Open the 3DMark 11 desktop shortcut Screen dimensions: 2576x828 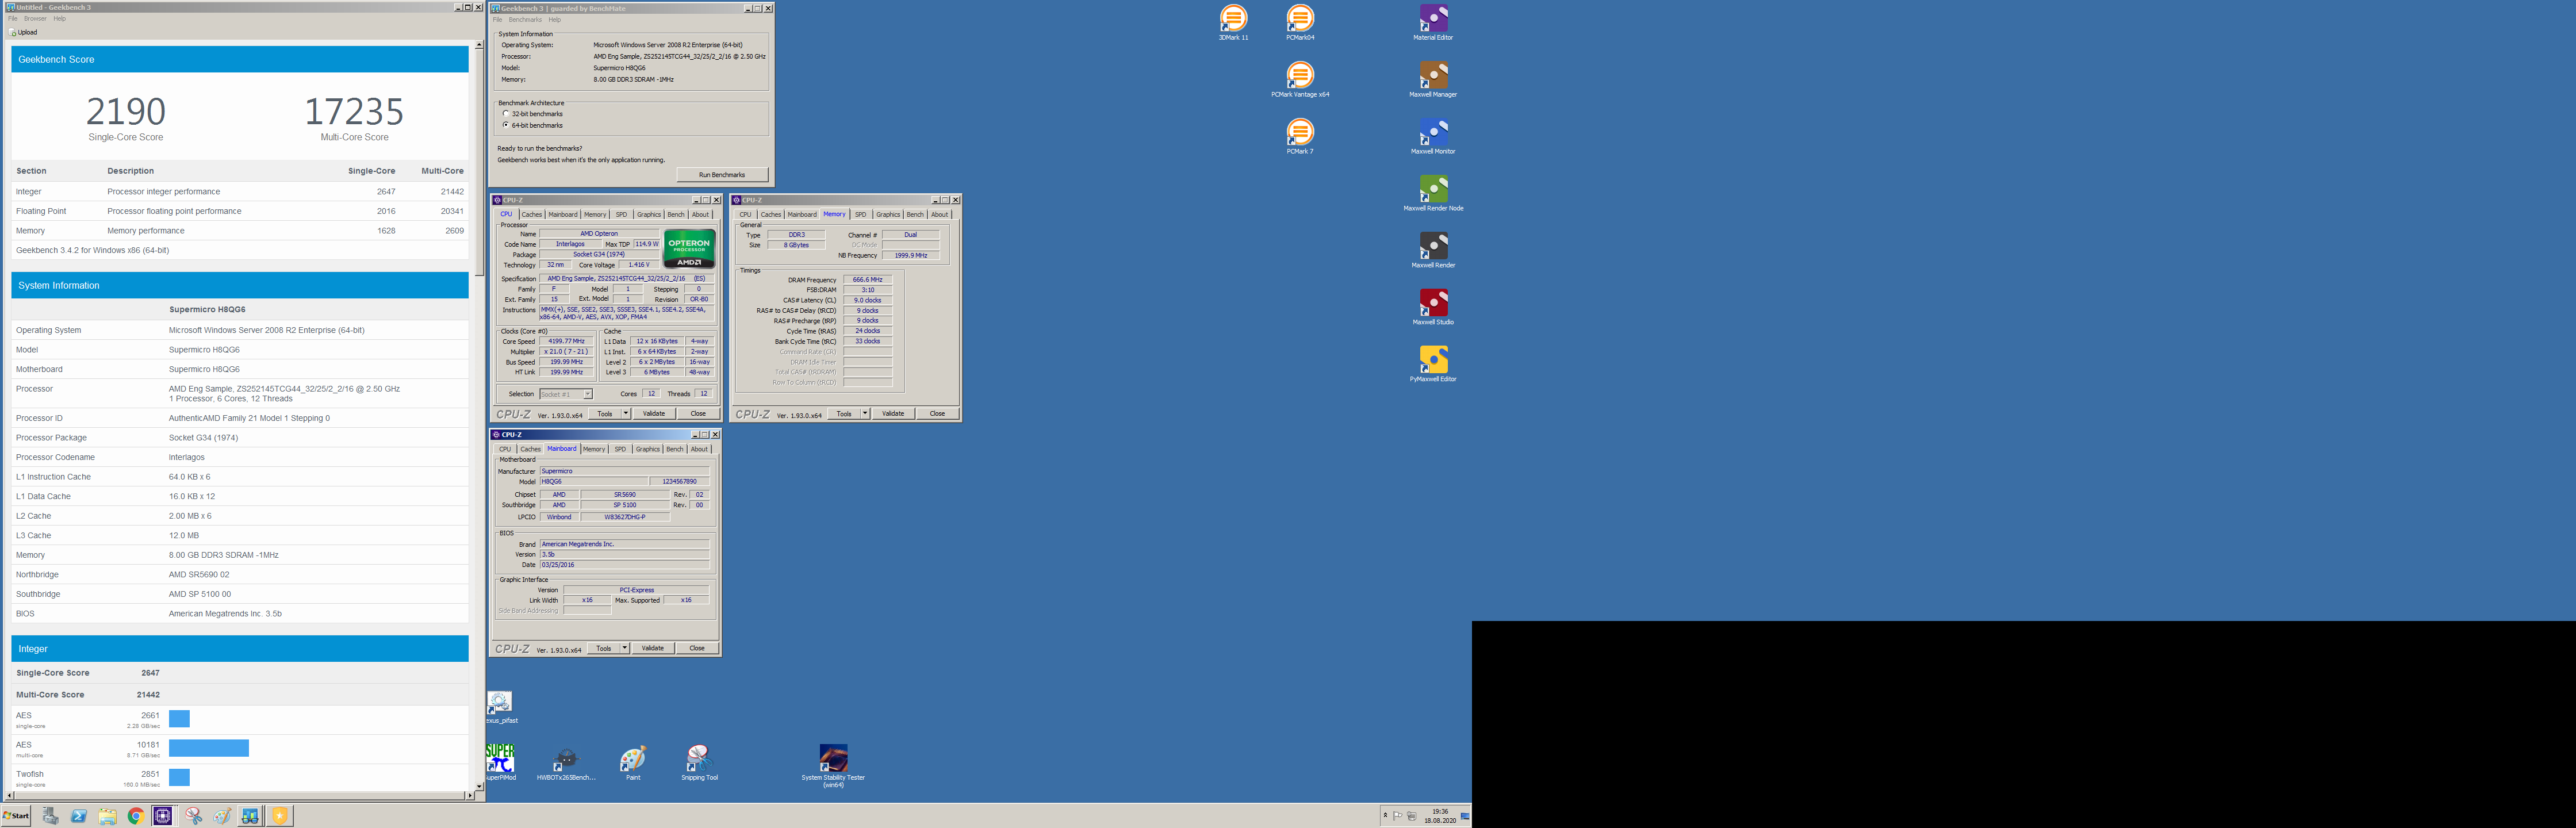pyautogui.click(x=1233, y=22)
